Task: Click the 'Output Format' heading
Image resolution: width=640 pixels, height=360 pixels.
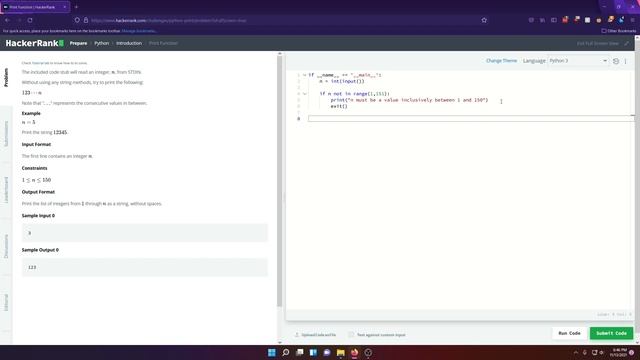Action: 38,192
